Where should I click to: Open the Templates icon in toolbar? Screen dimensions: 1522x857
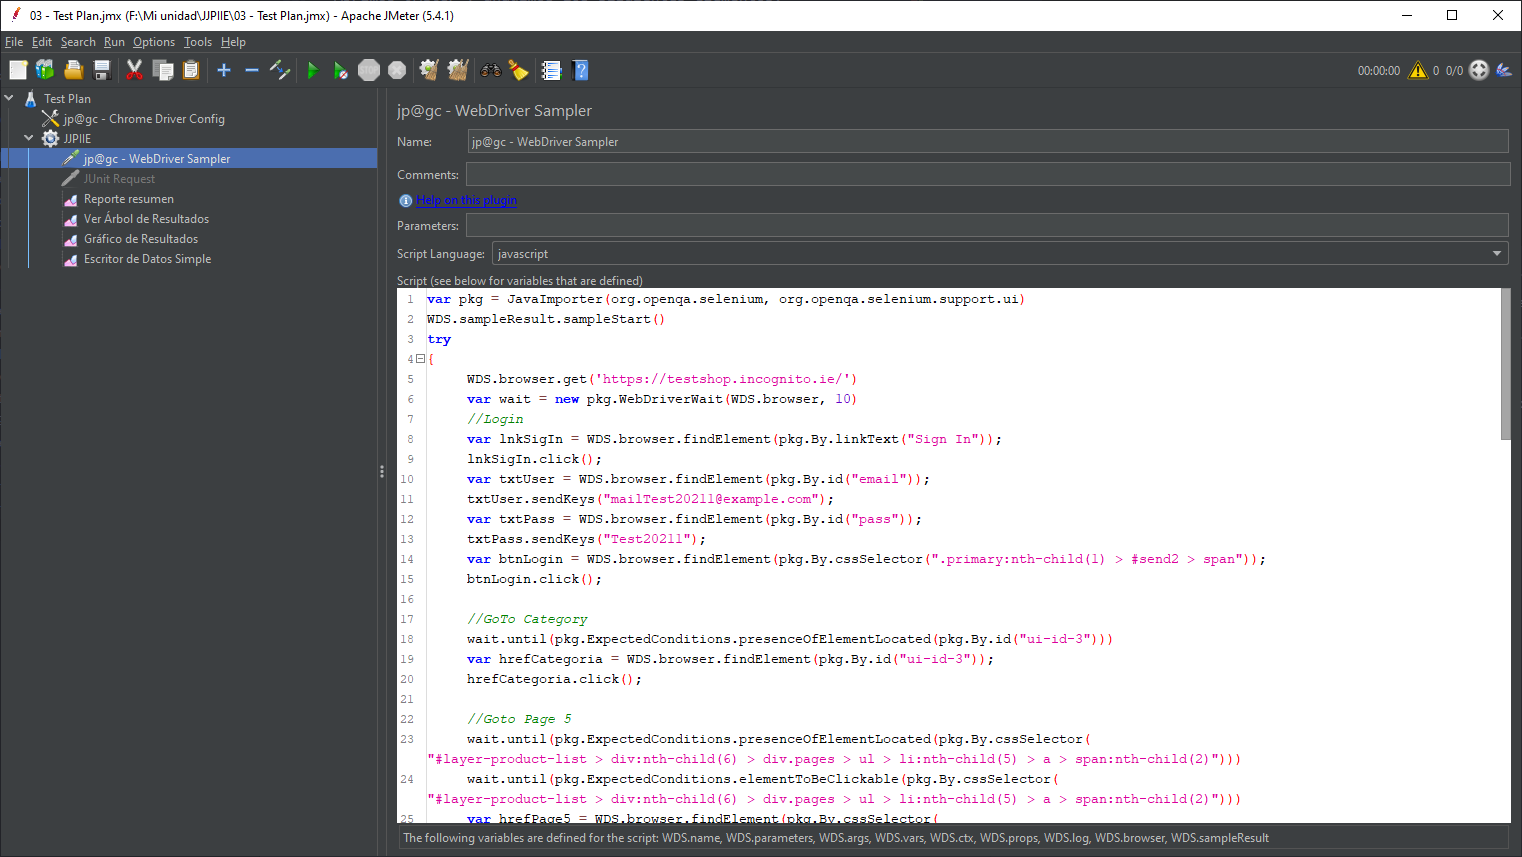point(45,70)
